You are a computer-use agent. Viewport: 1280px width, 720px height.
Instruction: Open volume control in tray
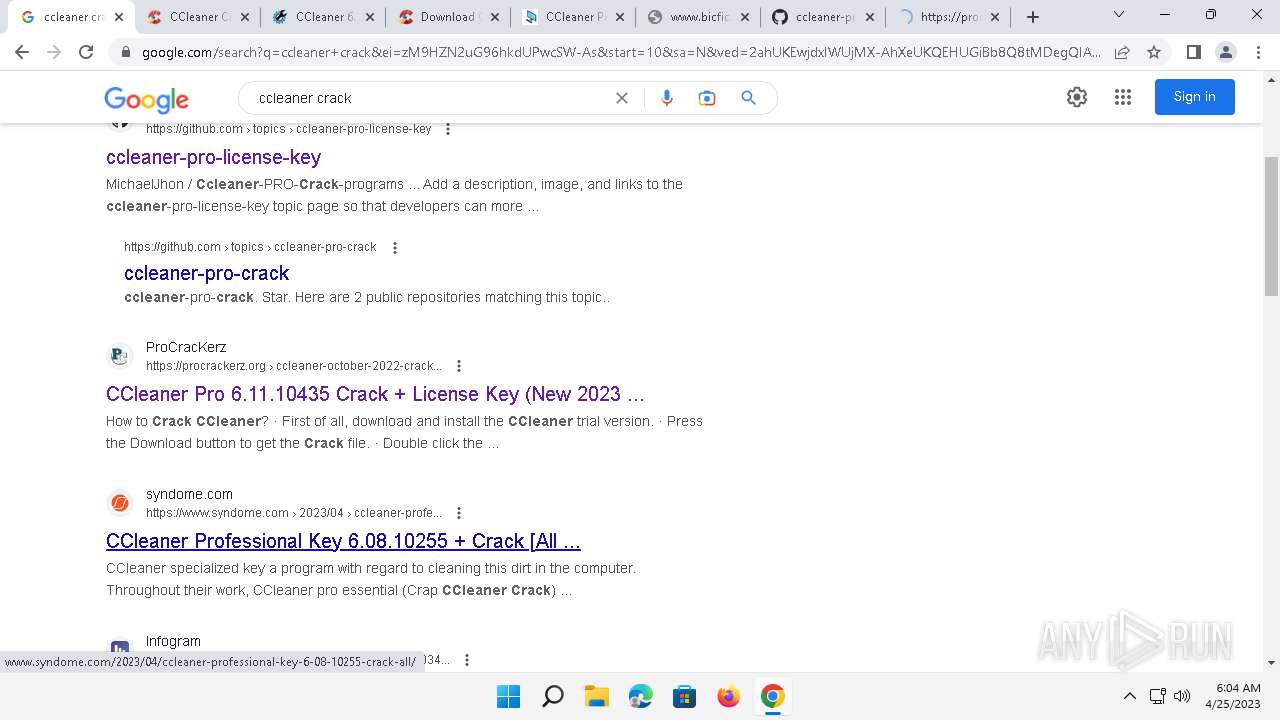pyautogui.click(x=1182, y=696)
